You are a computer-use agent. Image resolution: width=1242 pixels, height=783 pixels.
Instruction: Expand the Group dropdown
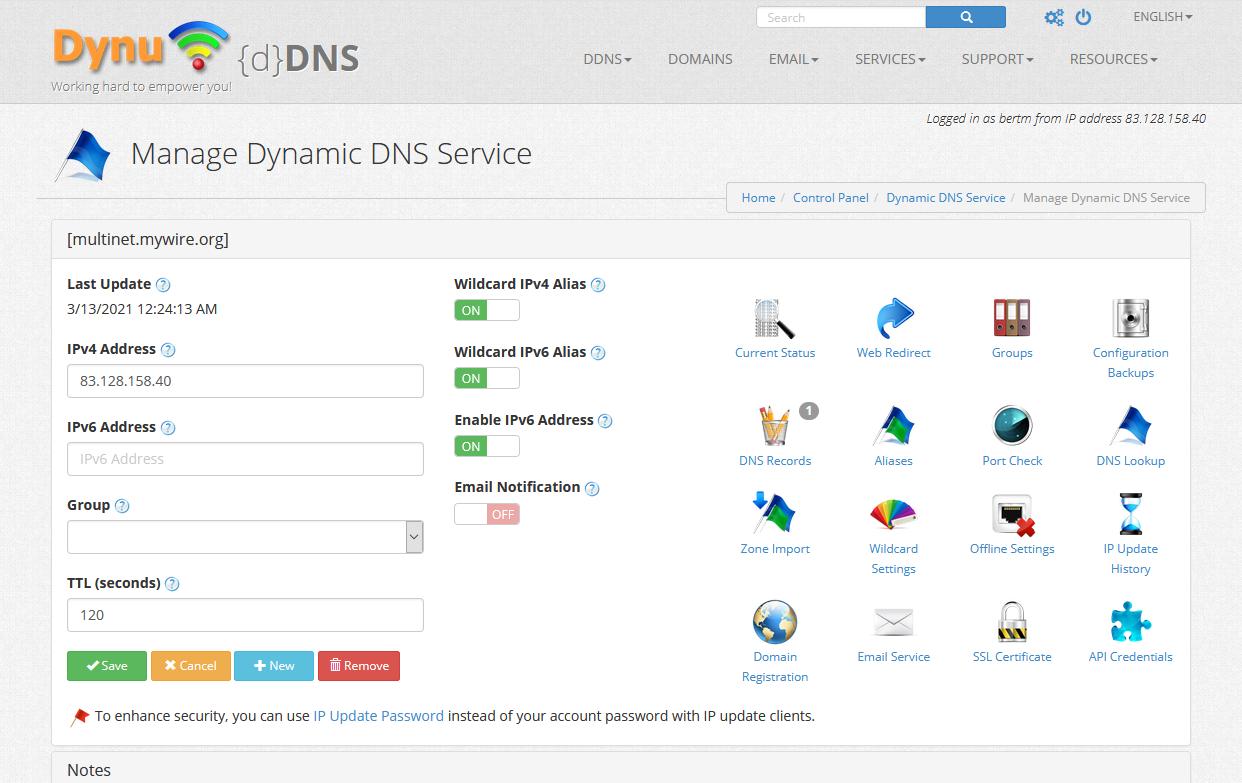pyautogui.click(x=245, y=537)
